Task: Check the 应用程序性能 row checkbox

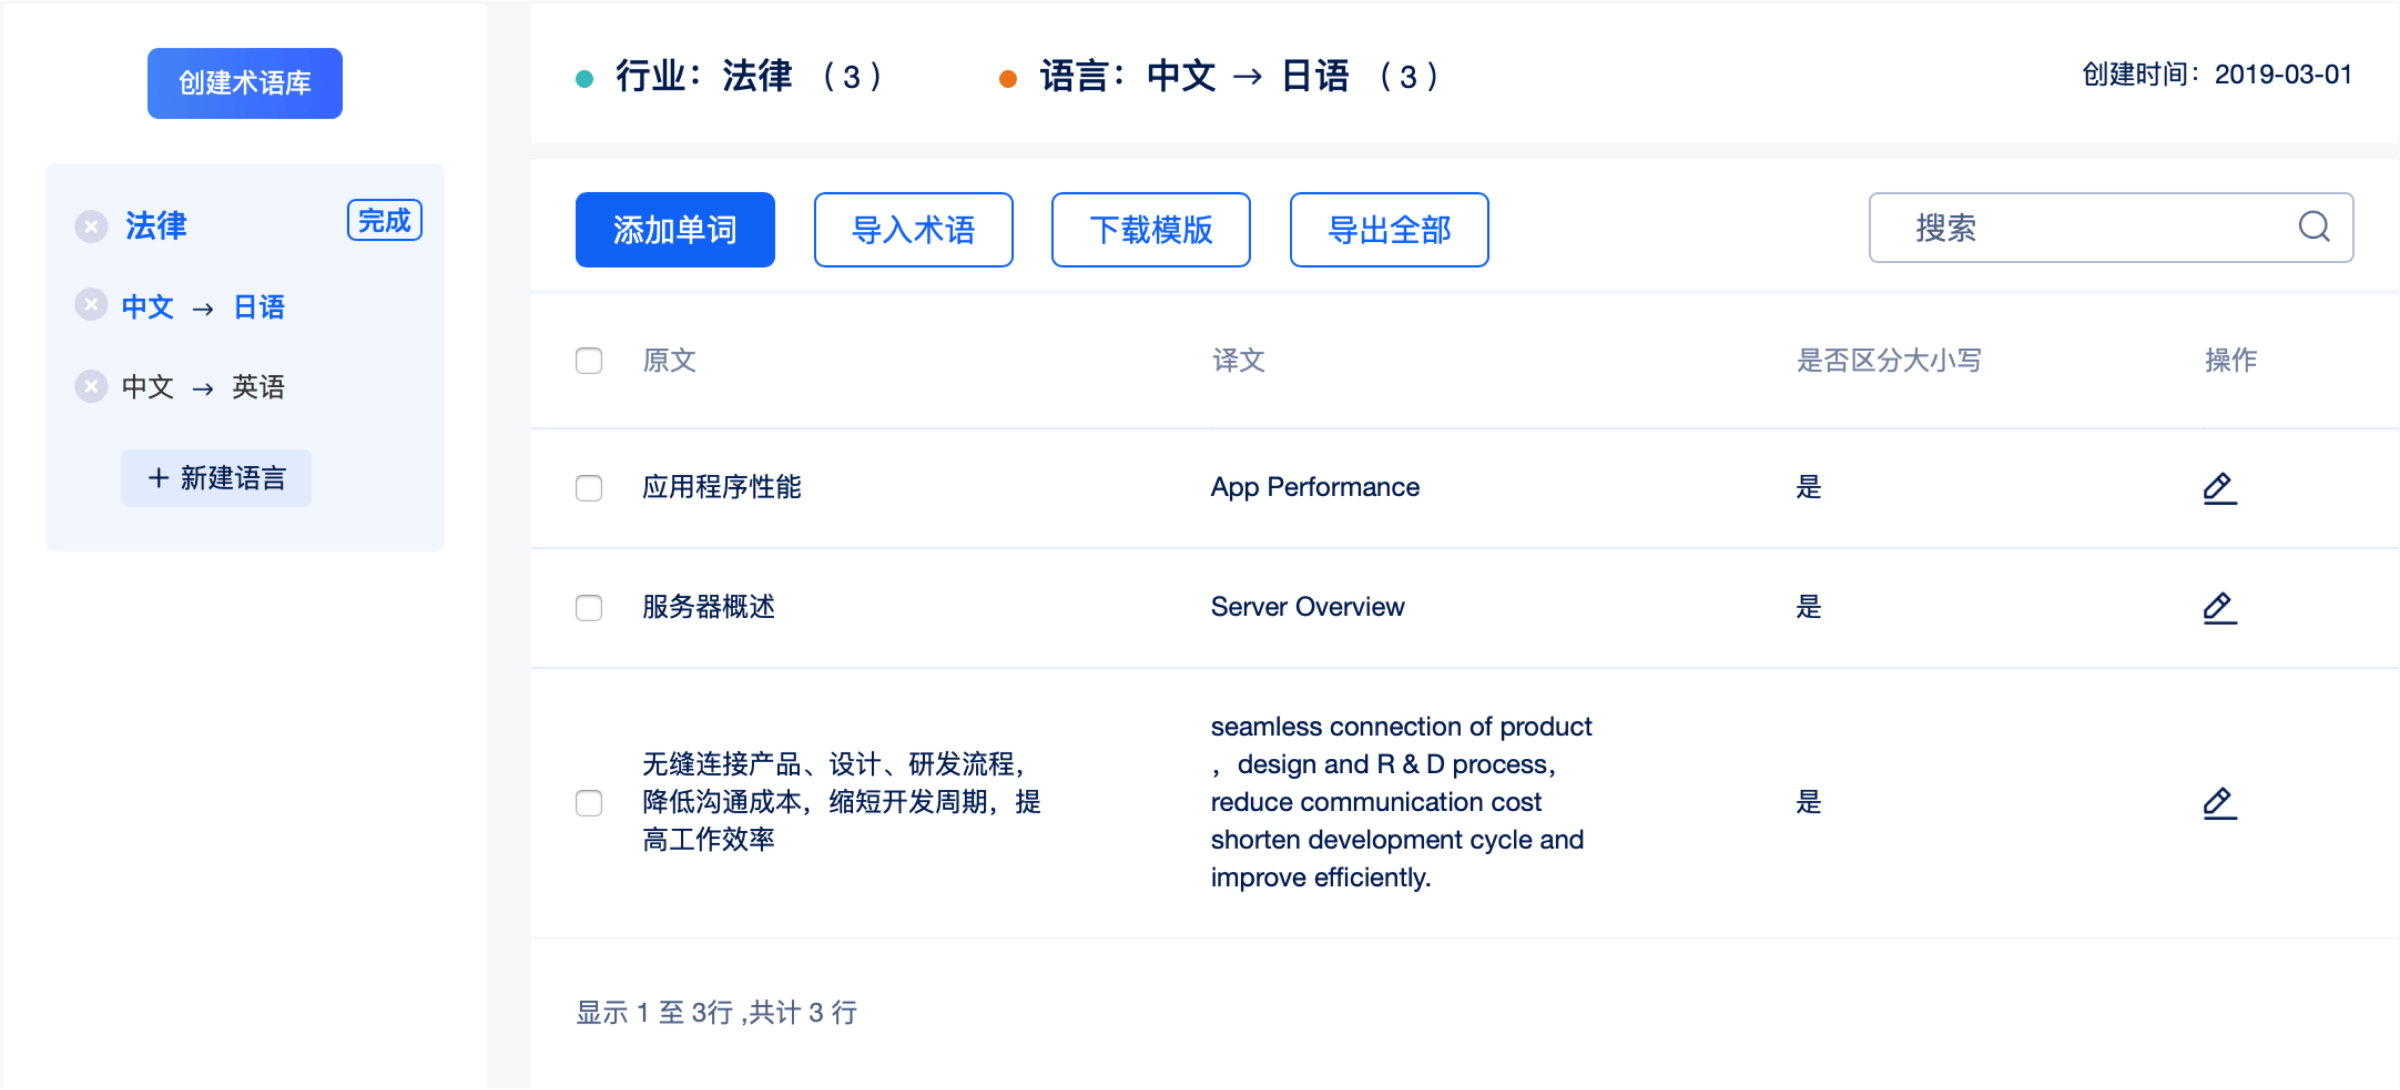Action: [589, 488]
